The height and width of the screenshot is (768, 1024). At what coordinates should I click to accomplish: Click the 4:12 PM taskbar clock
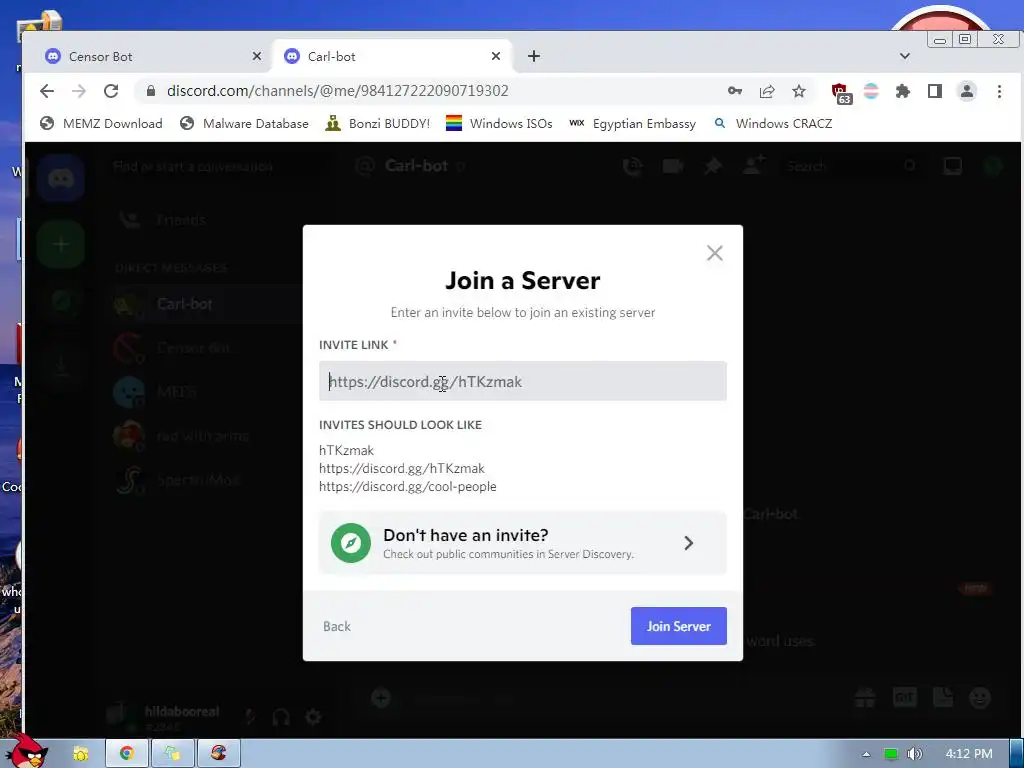coord(969,754)
